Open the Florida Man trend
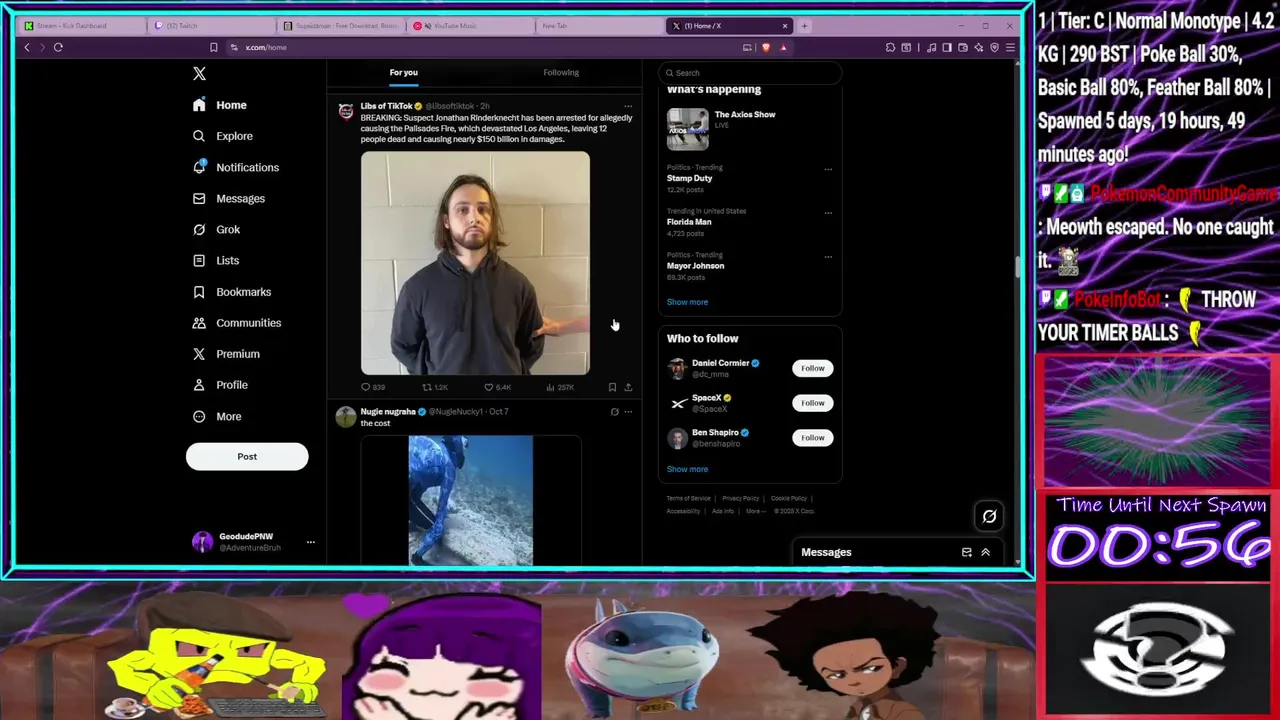This screenshot has height=720, width=1280. point(689,222)
